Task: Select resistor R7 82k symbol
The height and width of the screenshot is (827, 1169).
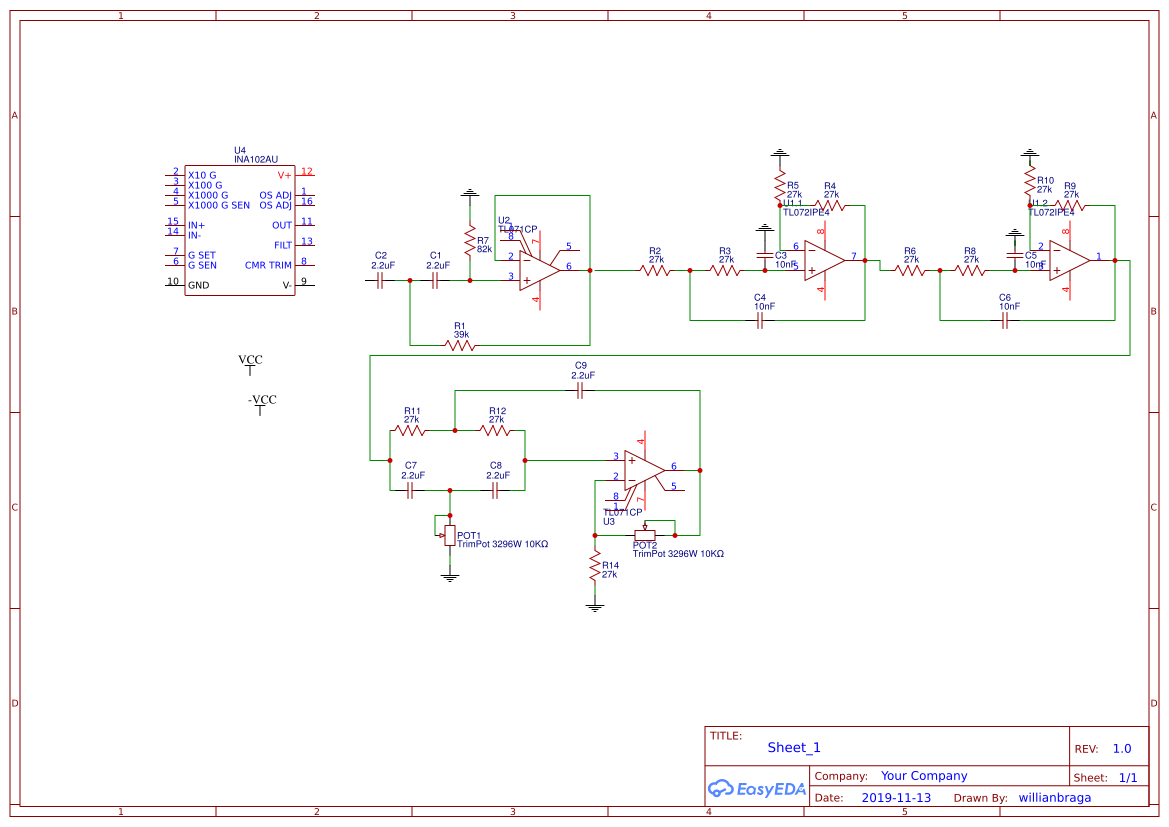Action: 468,241
